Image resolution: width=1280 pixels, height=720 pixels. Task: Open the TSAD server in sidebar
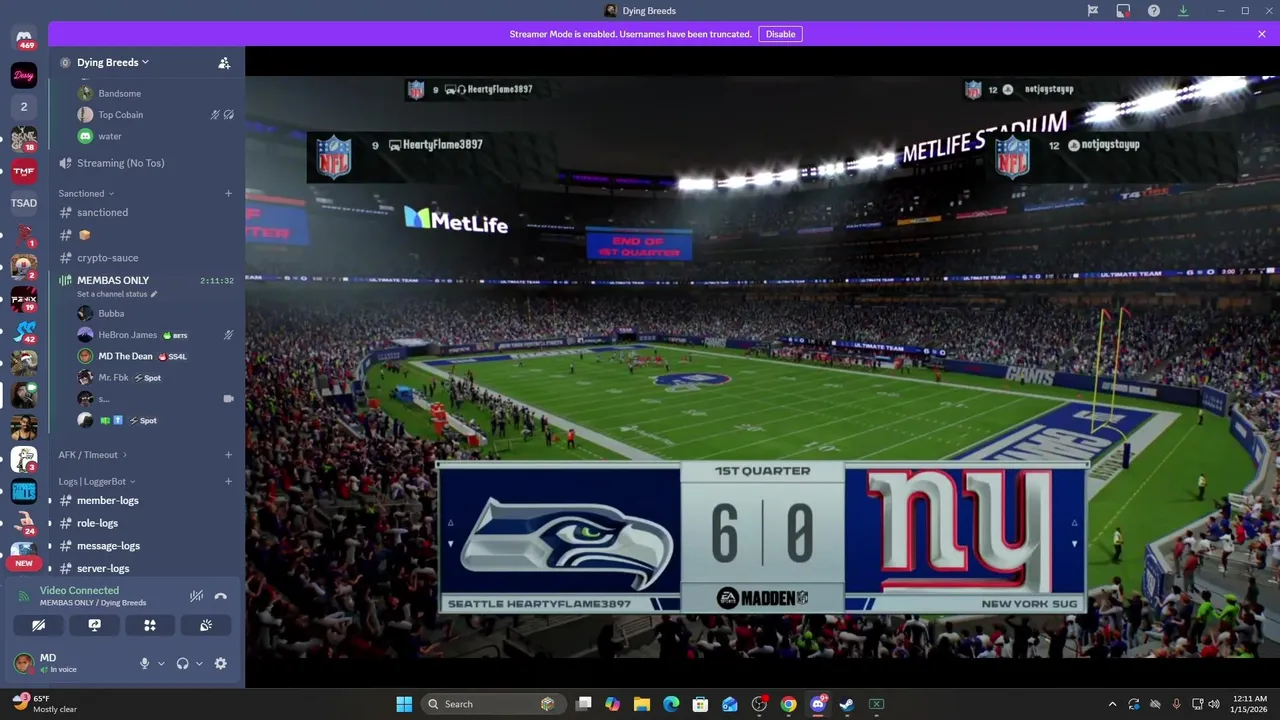[x=24, y=203]
